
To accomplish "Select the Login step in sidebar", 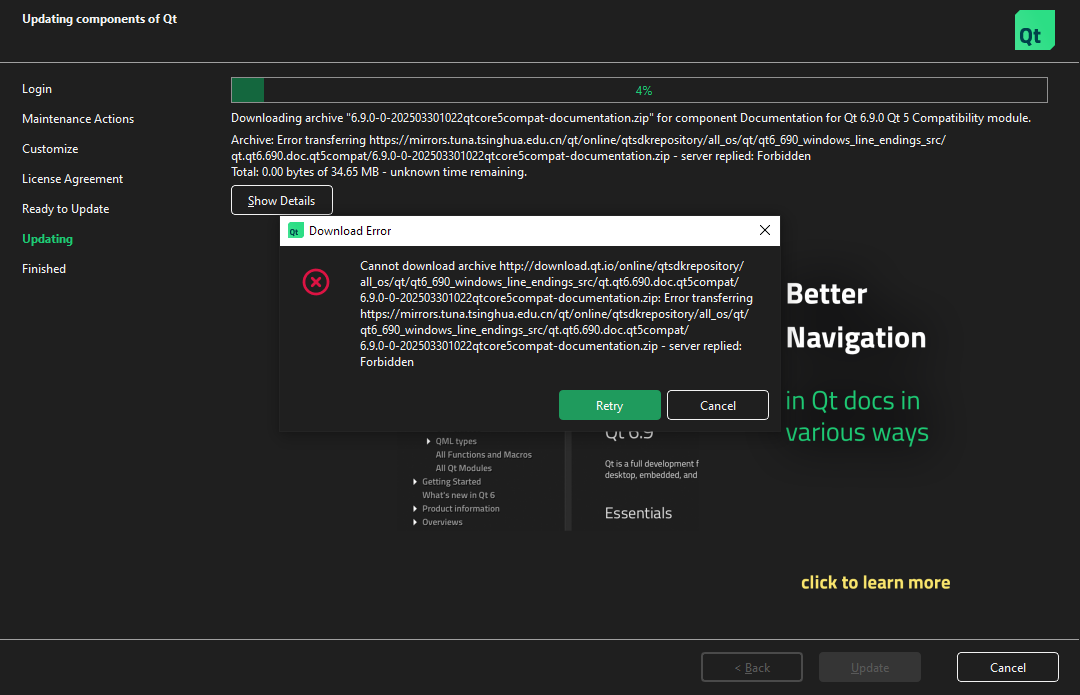I will [x=37, y=89].
